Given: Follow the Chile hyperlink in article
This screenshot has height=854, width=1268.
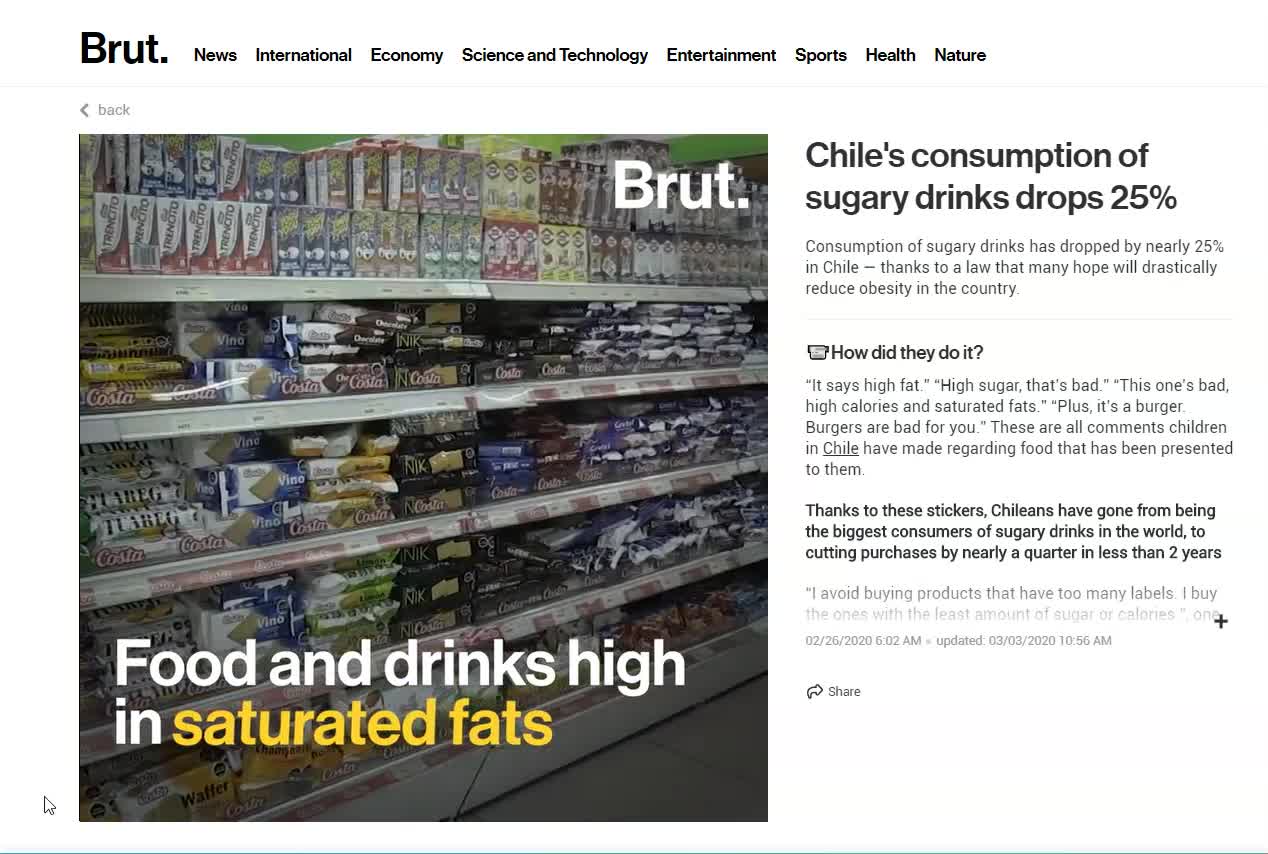Looking at the screenshot, I should tap(841, 448).
